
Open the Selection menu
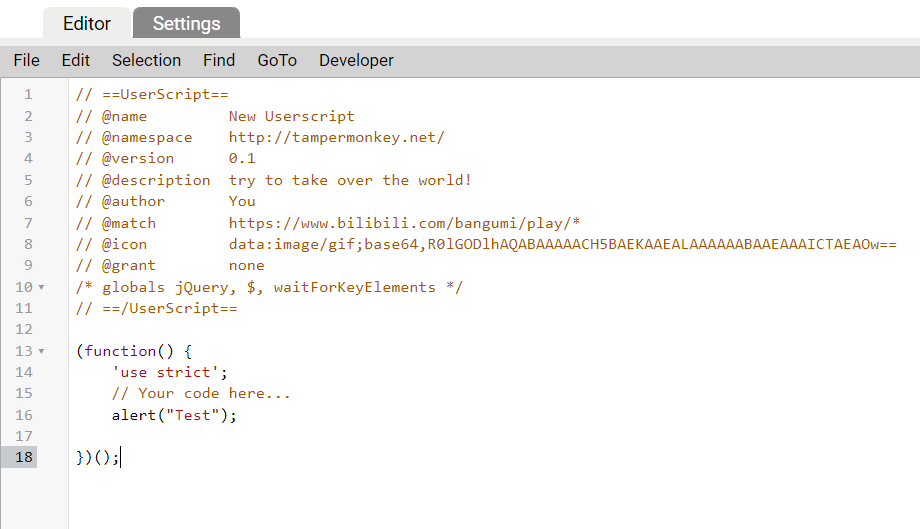147,60
